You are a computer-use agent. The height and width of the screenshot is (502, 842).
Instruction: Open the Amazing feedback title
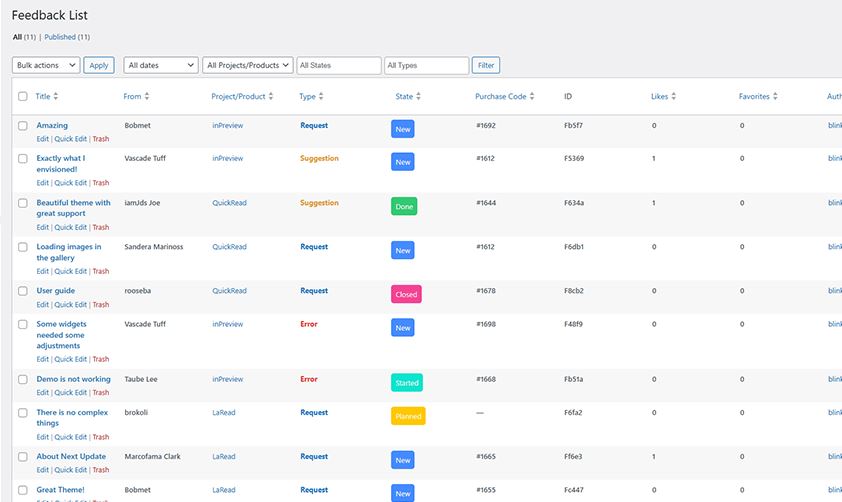pos(52,126)
